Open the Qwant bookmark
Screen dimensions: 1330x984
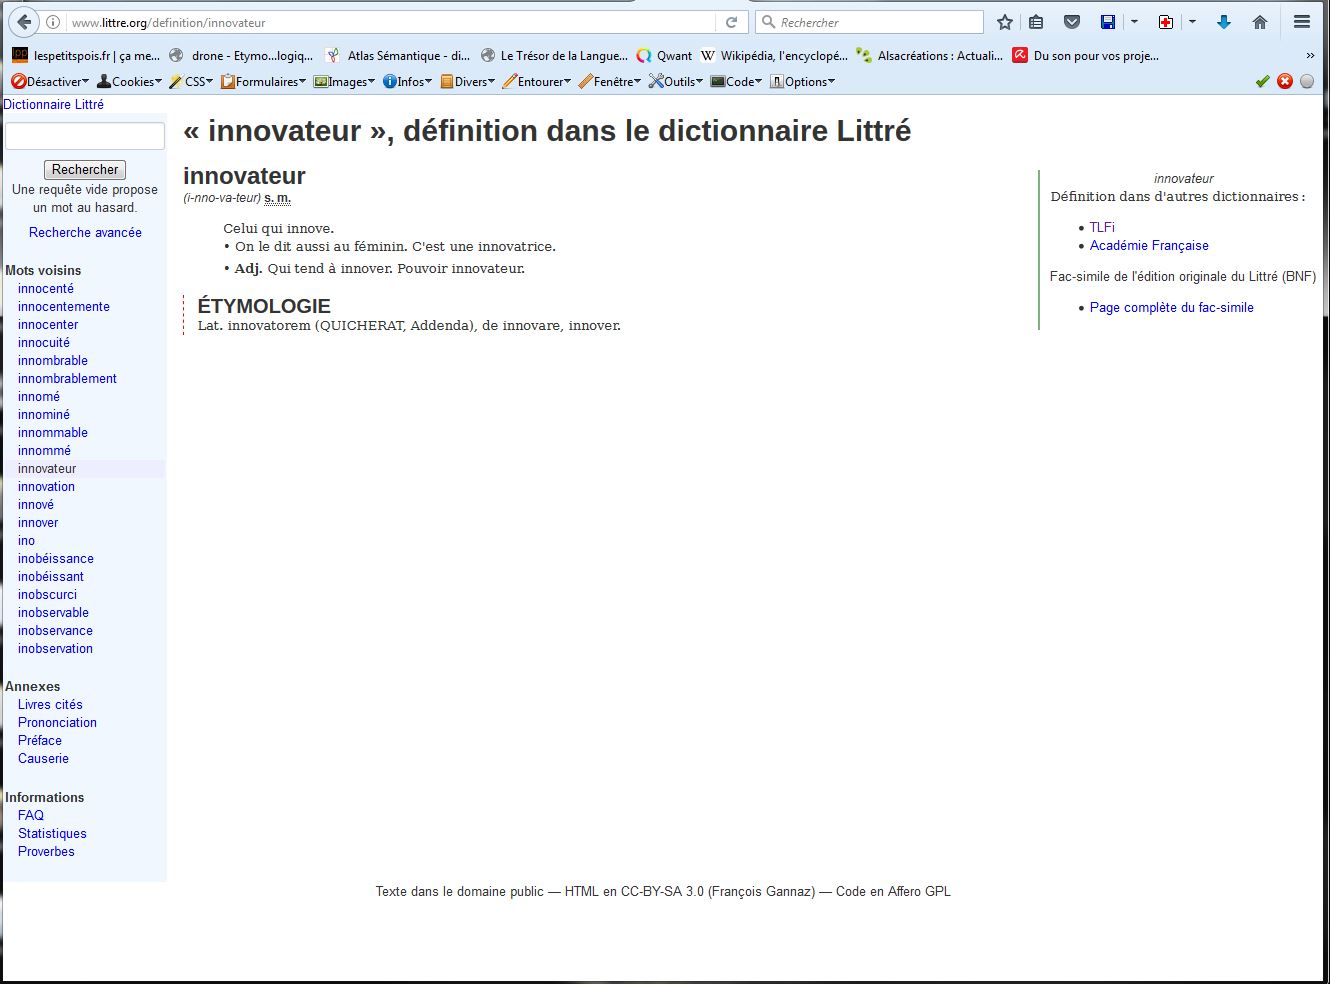665,56
